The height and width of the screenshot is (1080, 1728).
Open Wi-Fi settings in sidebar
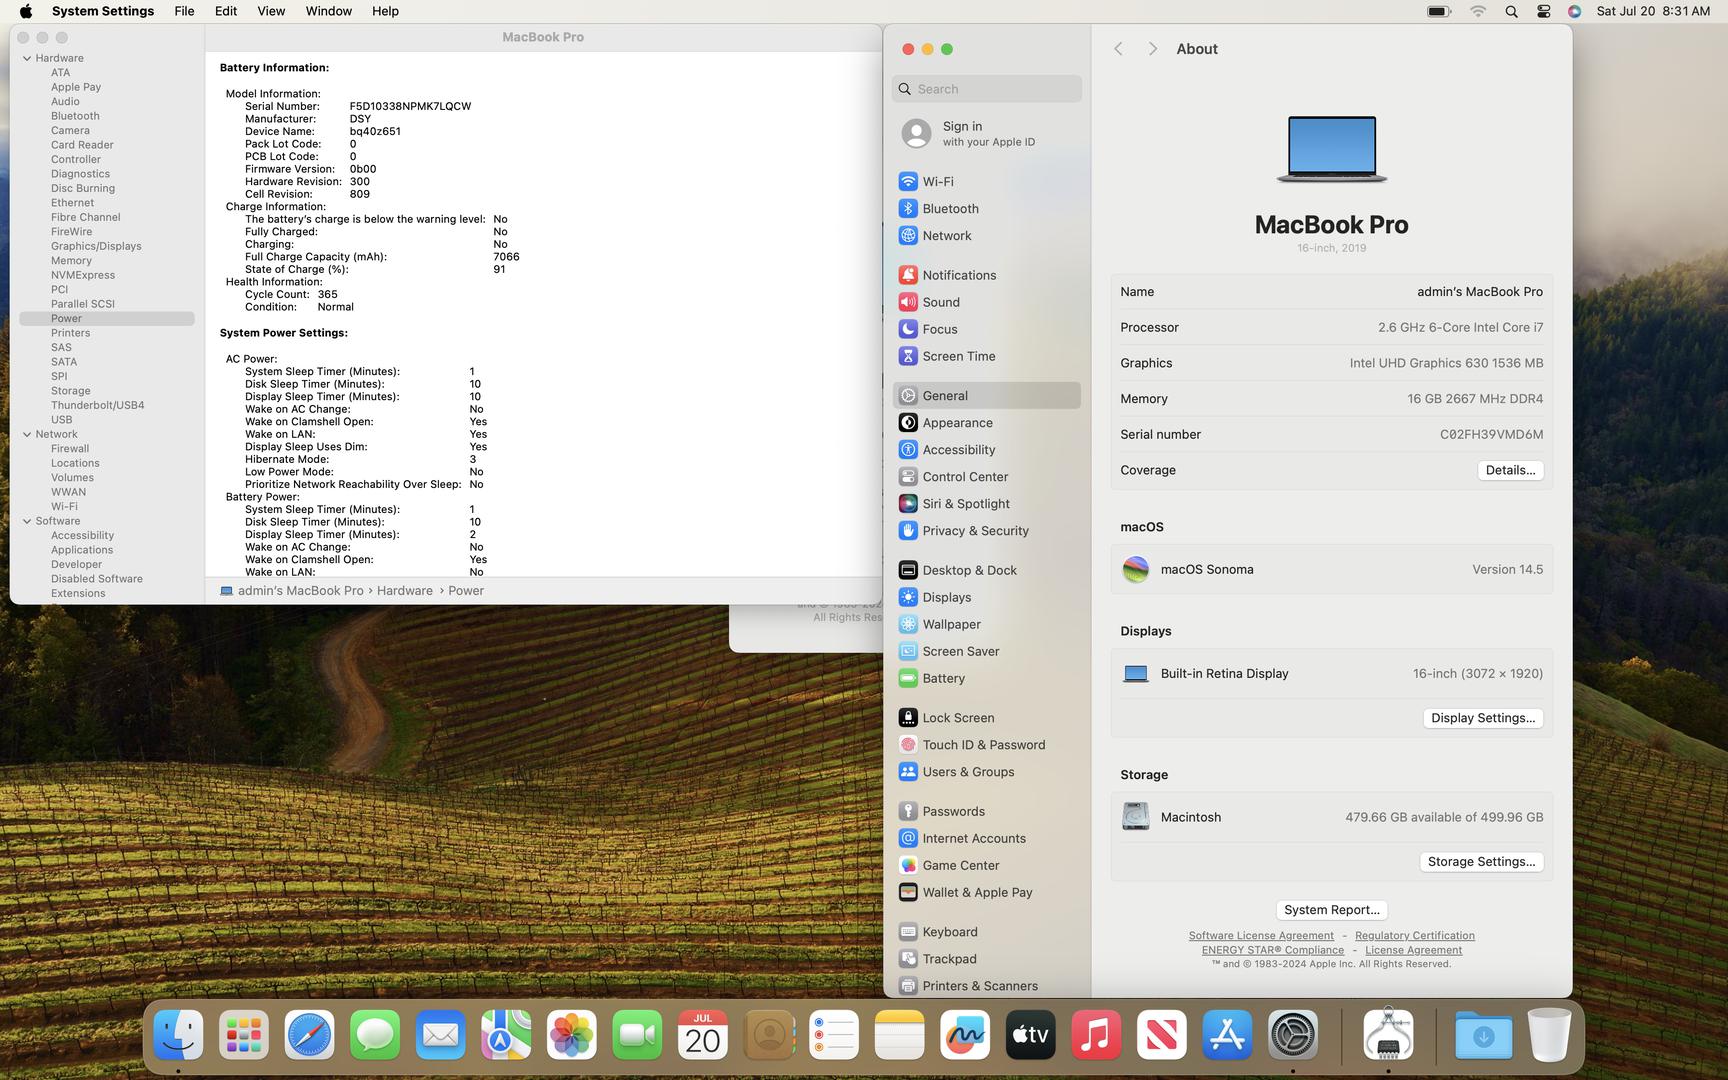pos(986,181)
